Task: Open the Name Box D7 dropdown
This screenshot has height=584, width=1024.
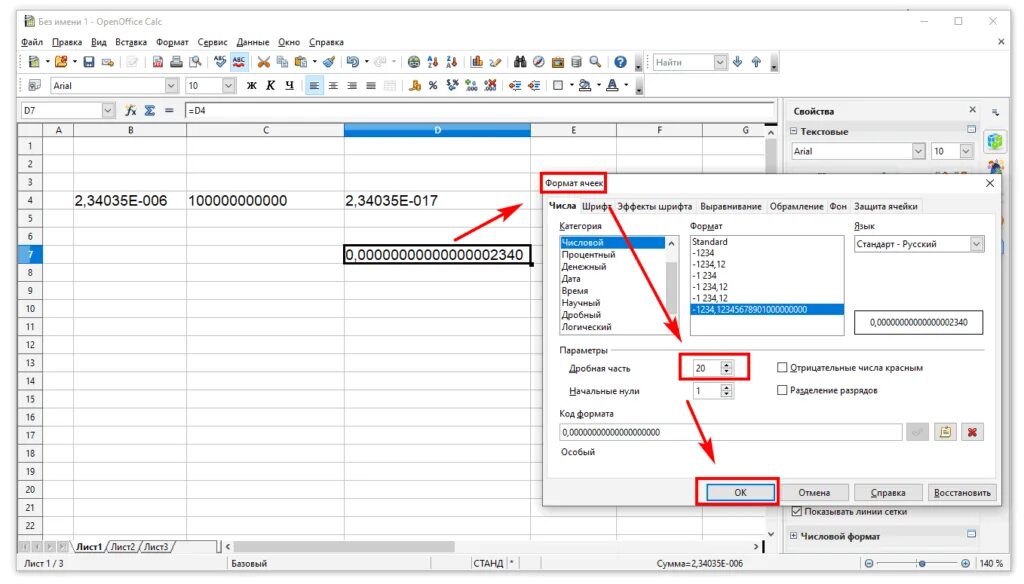Action: pyautogui.click(x=108, y=110)
